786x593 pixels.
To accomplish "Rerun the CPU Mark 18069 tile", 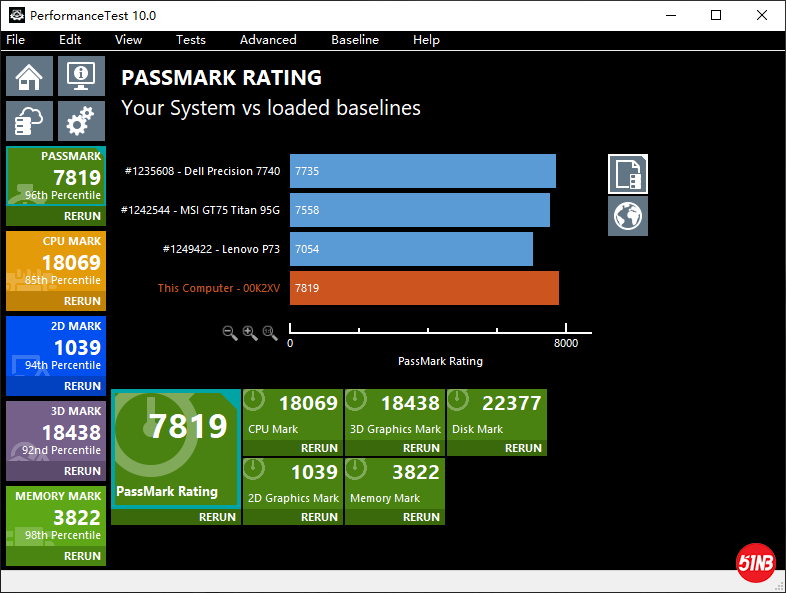I will pos(319,448).
